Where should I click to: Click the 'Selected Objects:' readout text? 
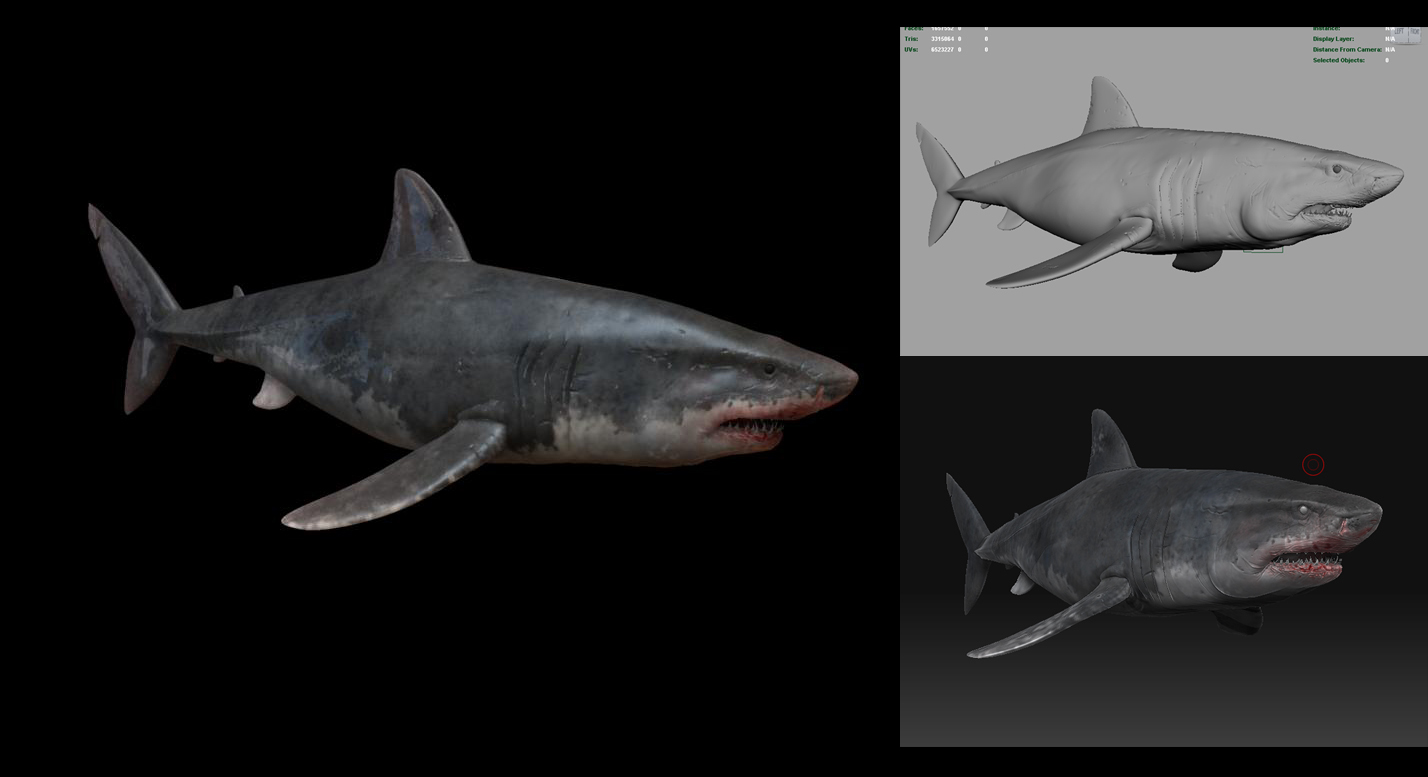(1339, 60)
